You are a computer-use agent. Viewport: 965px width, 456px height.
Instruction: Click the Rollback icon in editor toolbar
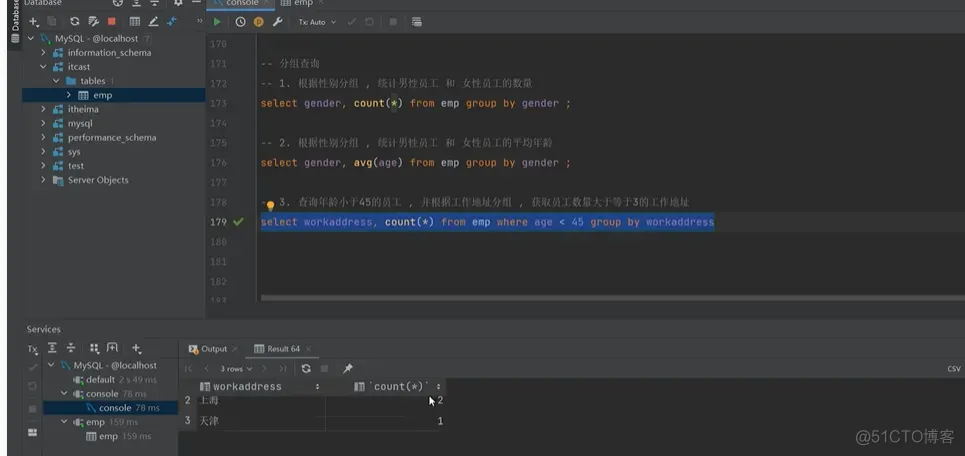[369, 22]
